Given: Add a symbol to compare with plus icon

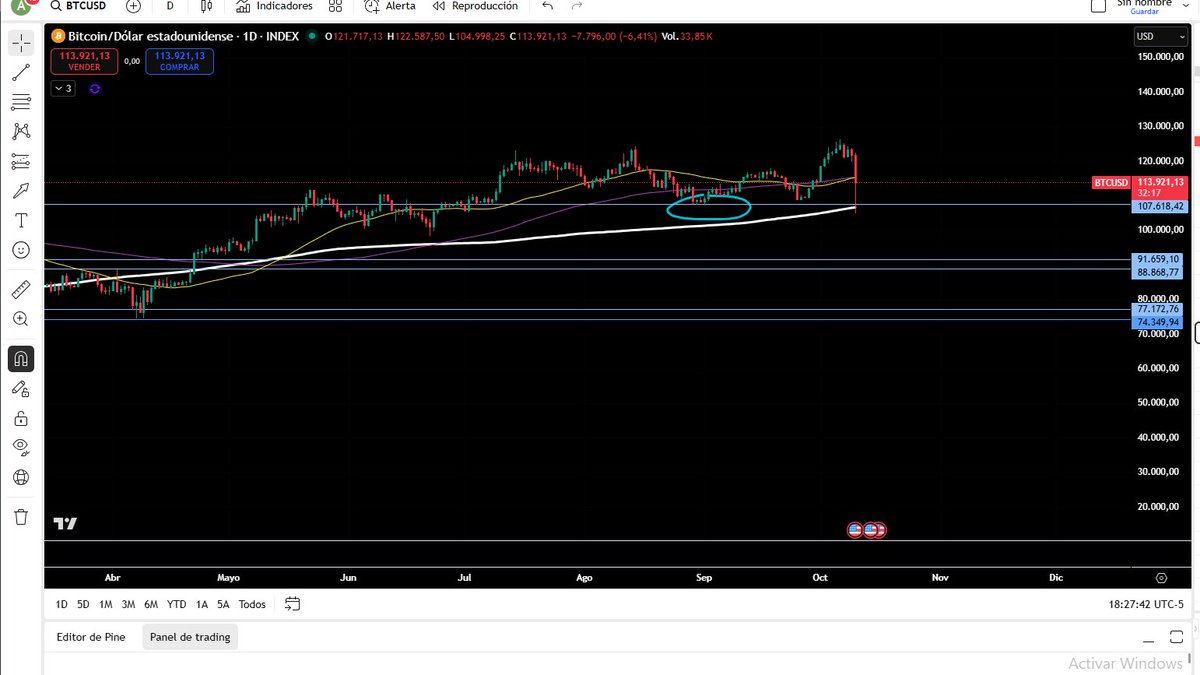Looking at the screenshot, I should 133,6.
